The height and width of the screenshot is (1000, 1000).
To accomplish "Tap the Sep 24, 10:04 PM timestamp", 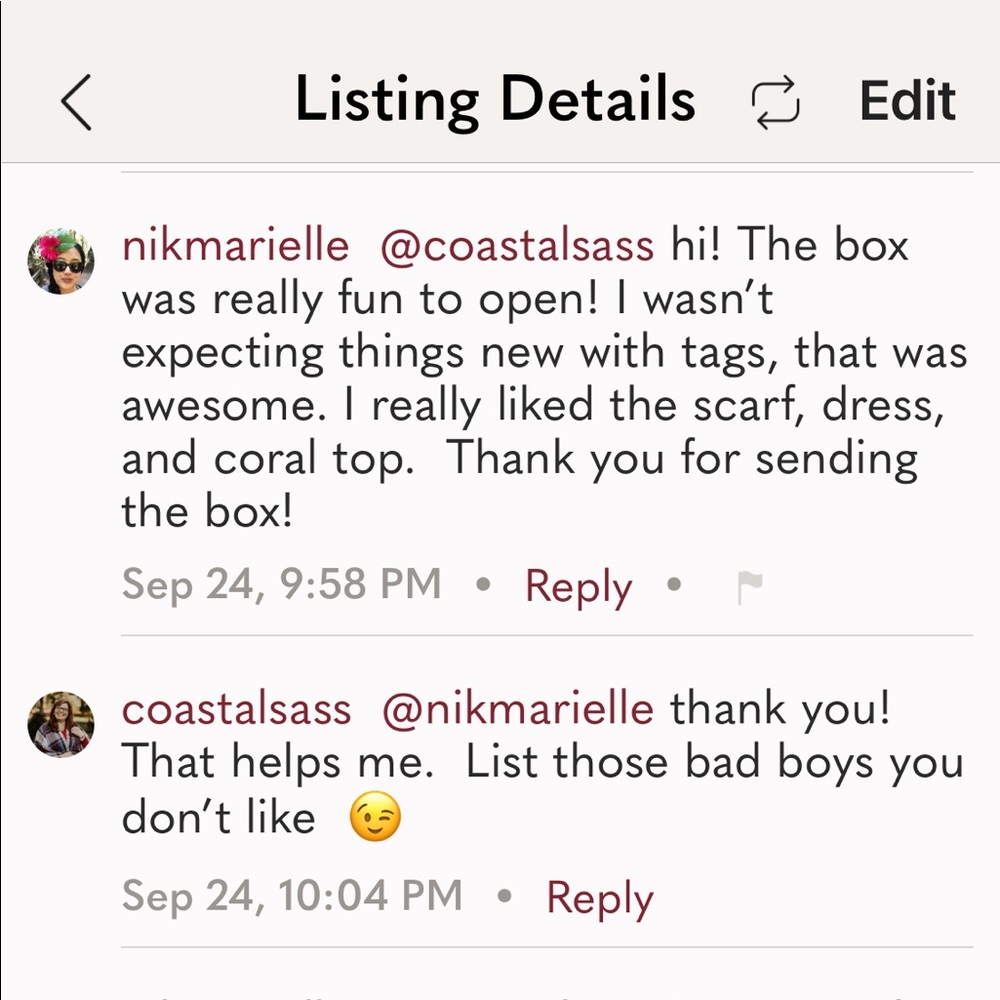I will coord(290,897).
